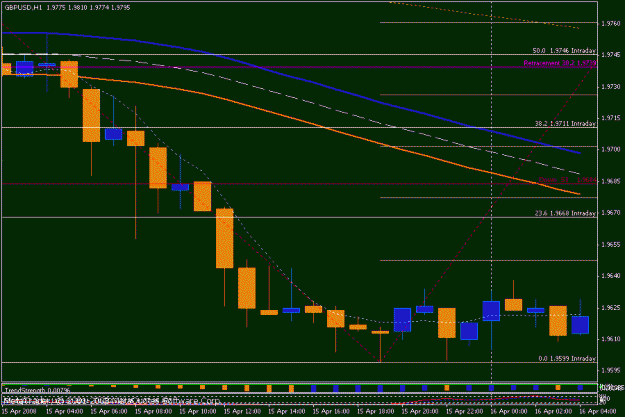This screenshot has height=417, width=625.
Task: Click the '15 Apr 18:00' time axis label
Action: tap(376, 411)
